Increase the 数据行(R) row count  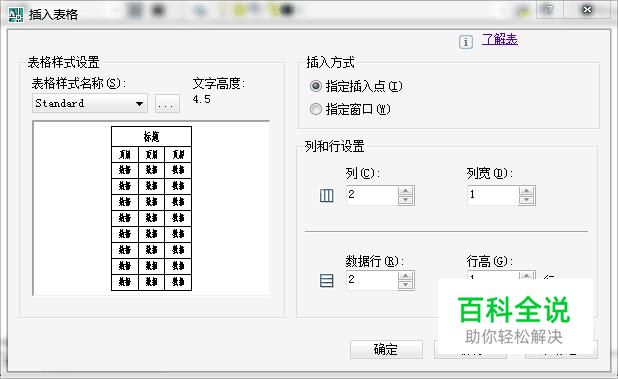(406, 276)
